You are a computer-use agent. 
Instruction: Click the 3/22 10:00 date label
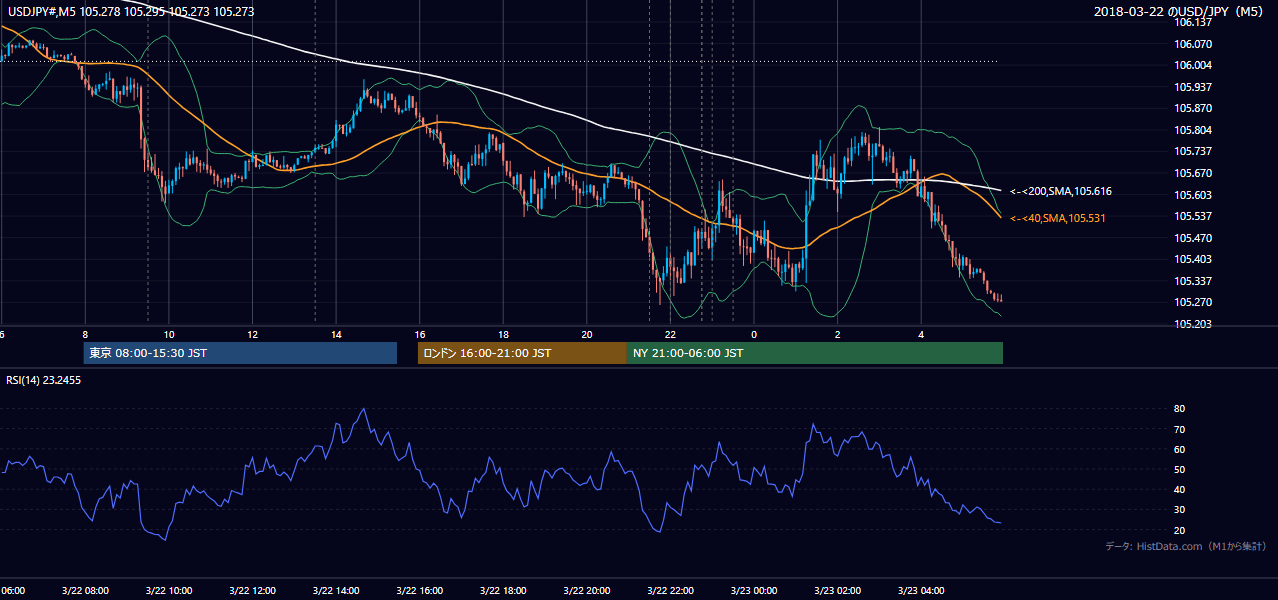click(x=168, y=591)
